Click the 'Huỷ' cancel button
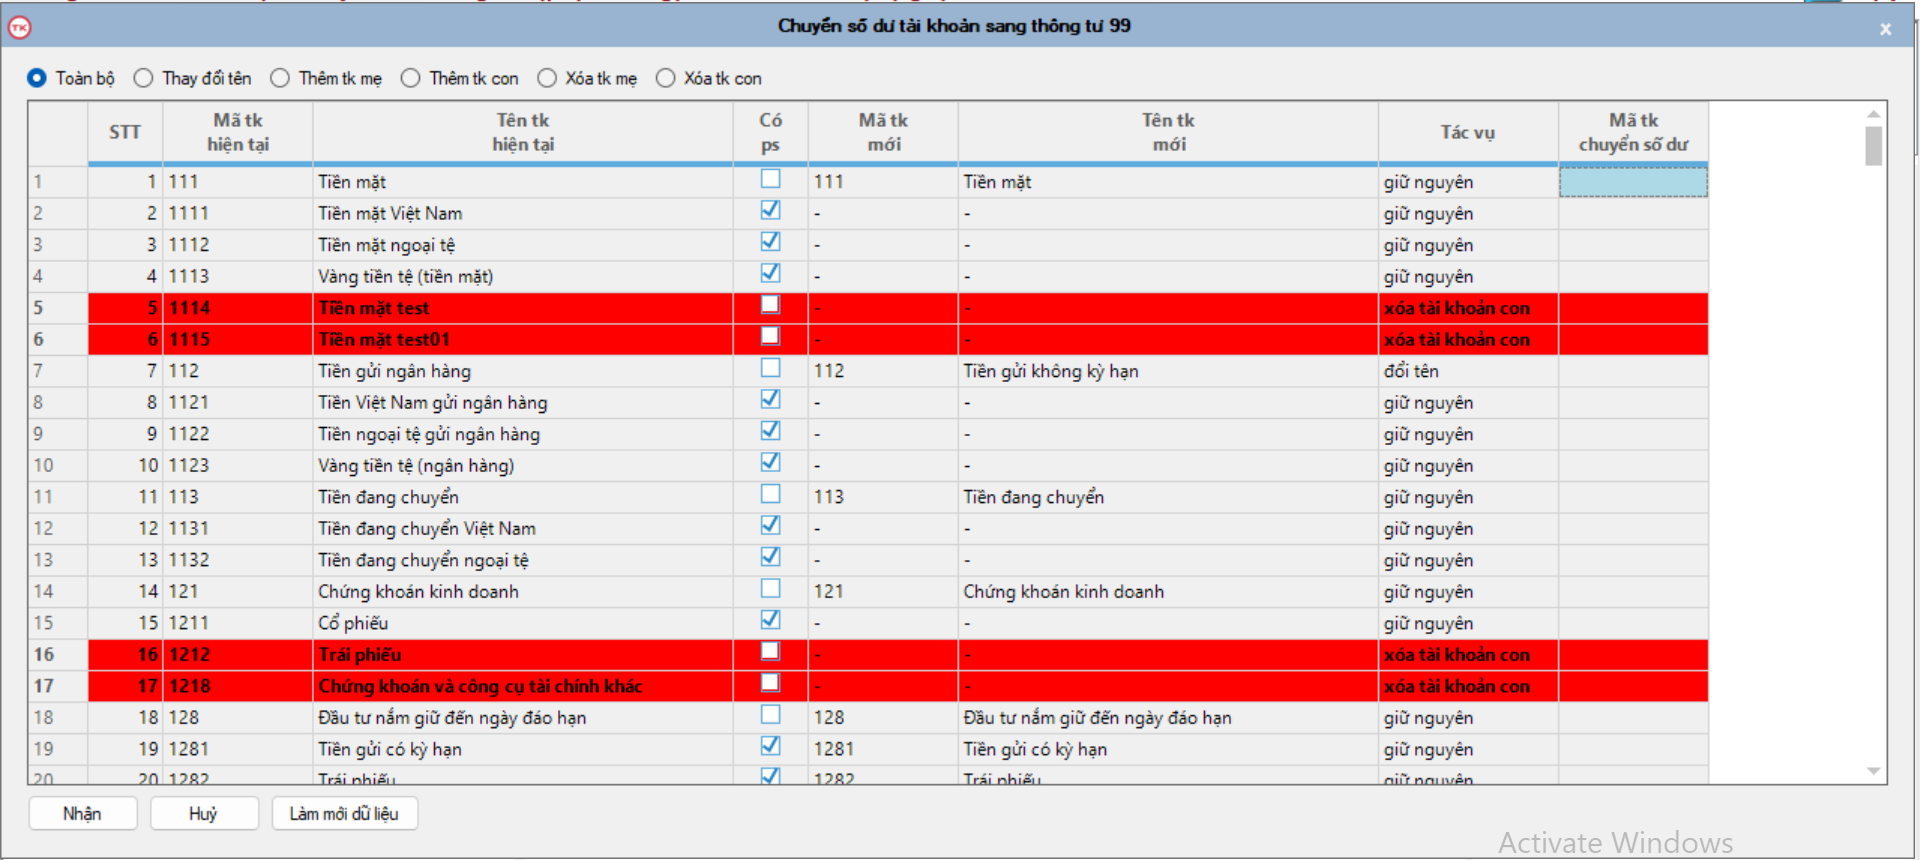Screen dimensions: 1920x860 (204, 813)
